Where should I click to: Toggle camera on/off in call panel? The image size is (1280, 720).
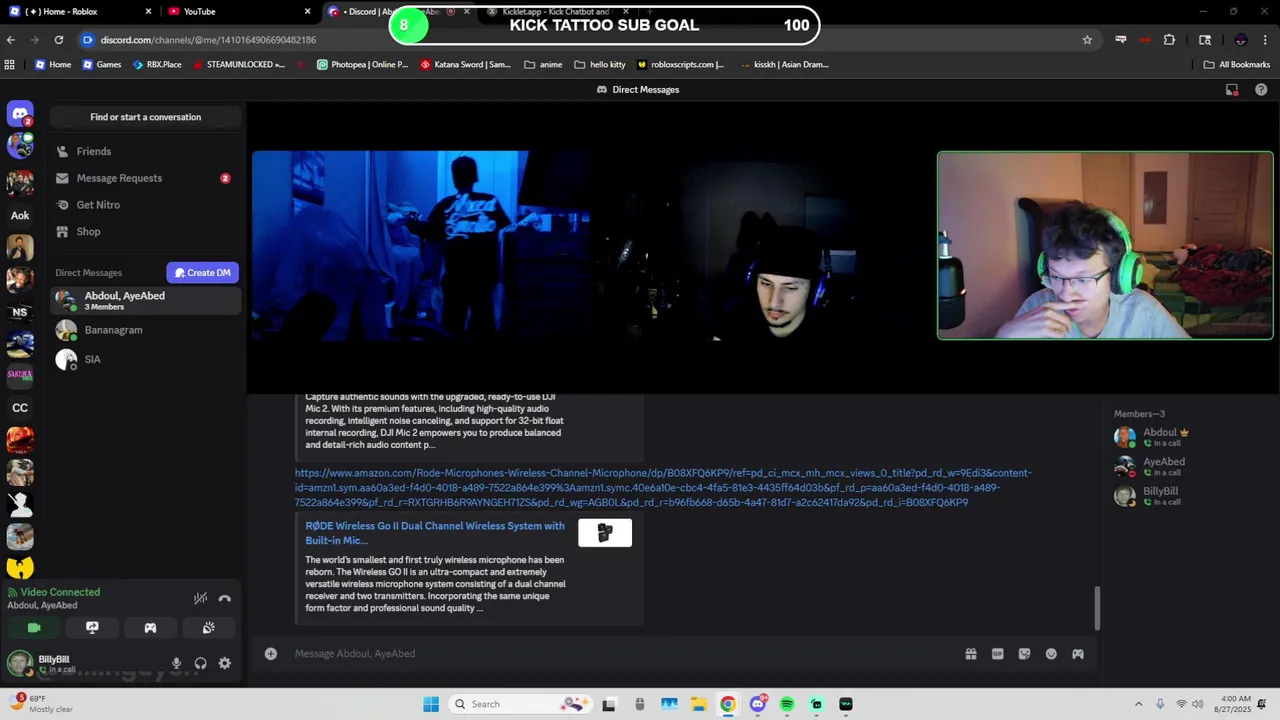point(34,628)
